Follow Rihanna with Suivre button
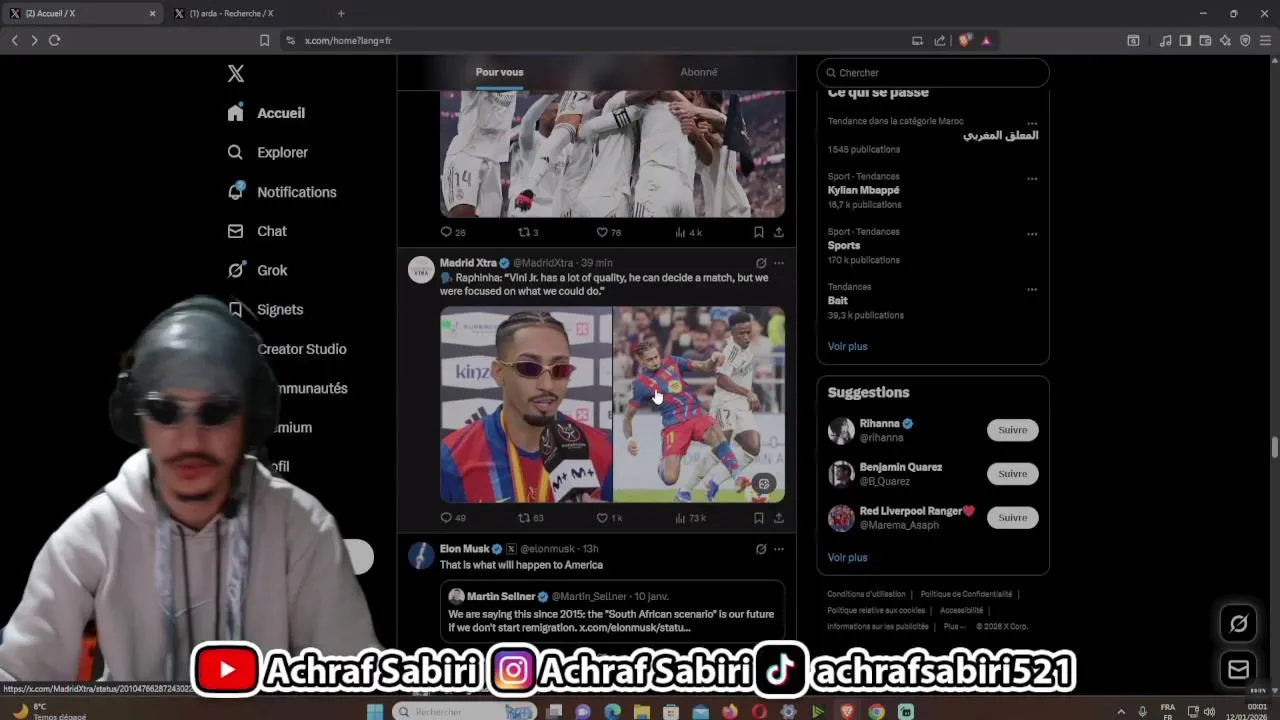 click(1013, 430)
